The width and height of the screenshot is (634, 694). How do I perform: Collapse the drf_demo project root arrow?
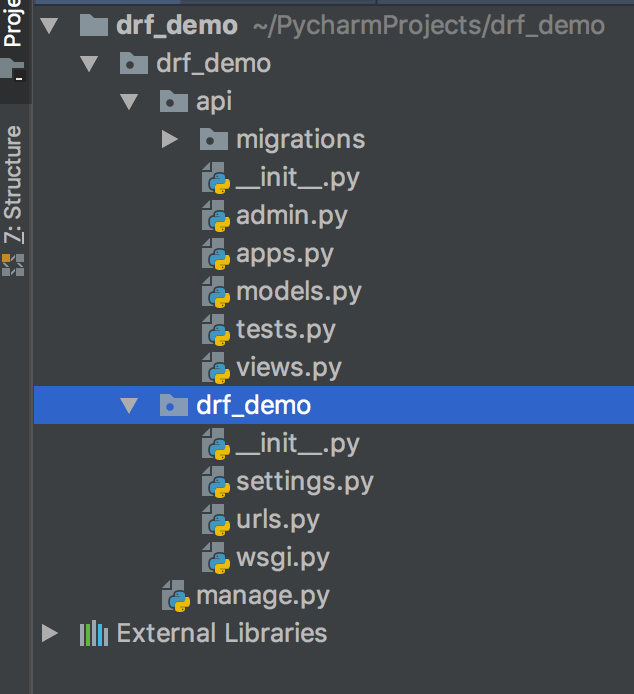(x=49, y=26)
